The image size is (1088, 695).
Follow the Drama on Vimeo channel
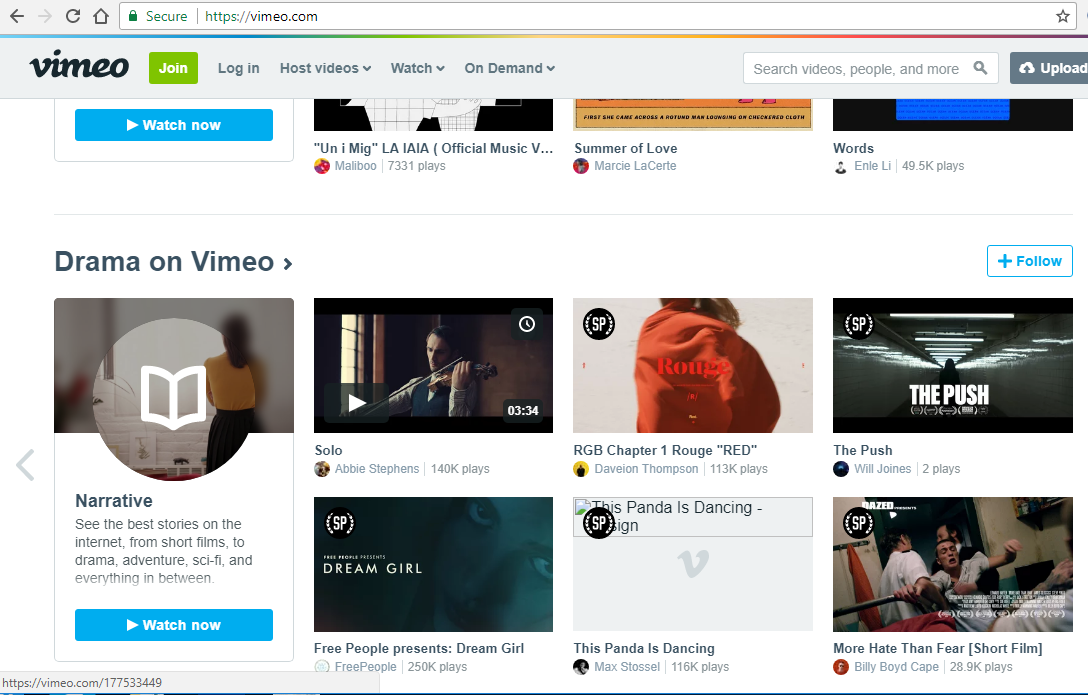coord(1030,261)
